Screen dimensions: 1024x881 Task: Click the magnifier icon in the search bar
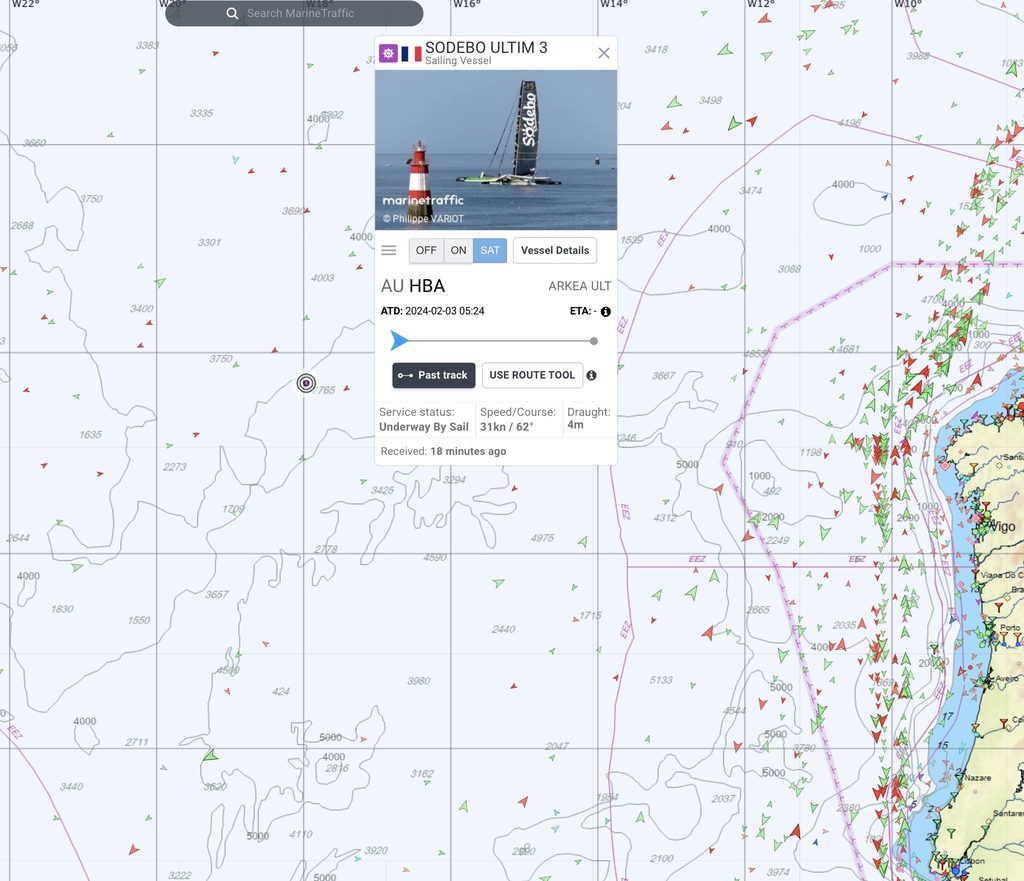[x=232, y=14]
